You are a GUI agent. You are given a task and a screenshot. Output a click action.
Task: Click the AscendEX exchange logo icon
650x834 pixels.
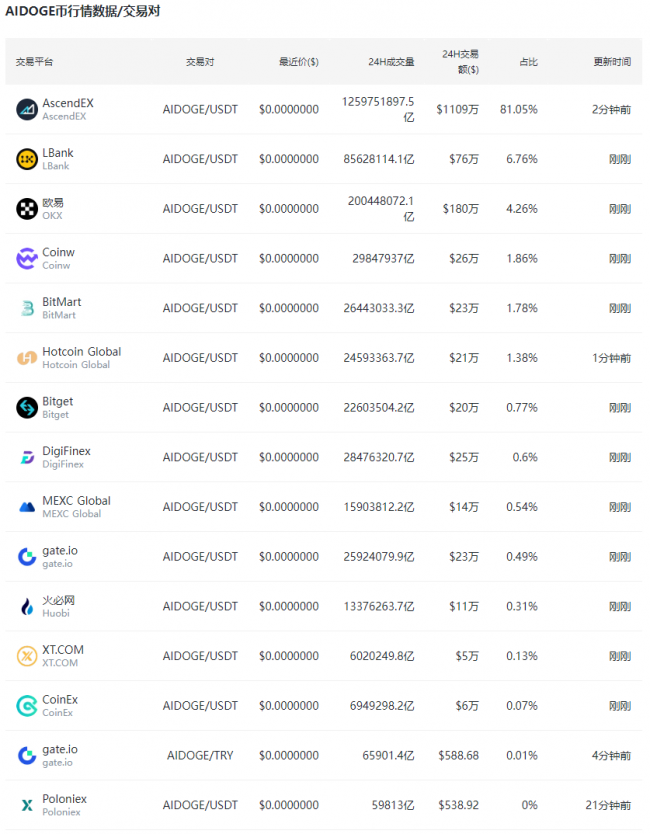tap(27, 110)
